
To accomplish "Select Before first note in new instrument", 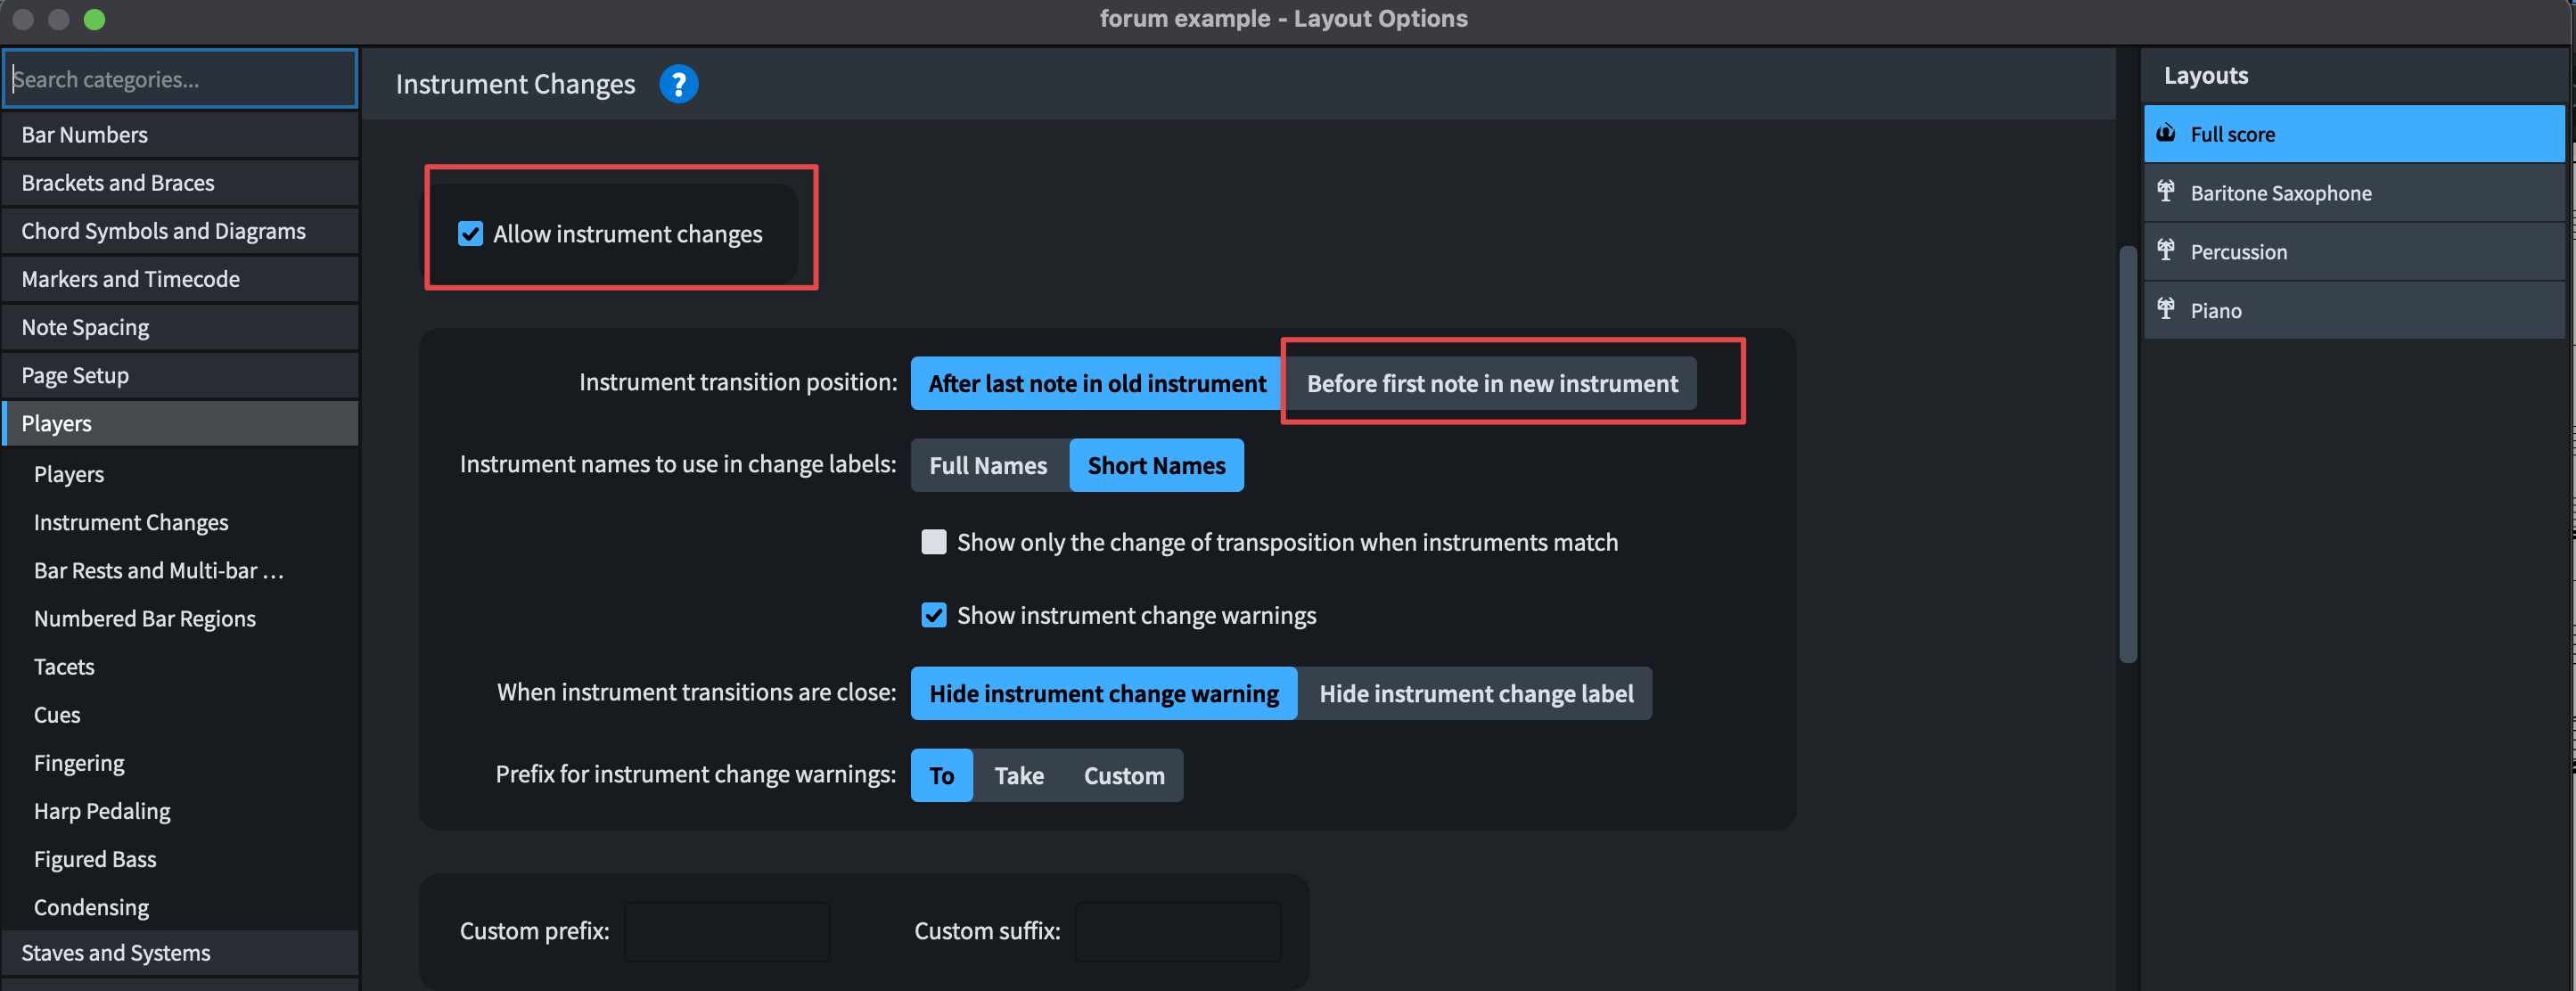I will [1491, 384].
